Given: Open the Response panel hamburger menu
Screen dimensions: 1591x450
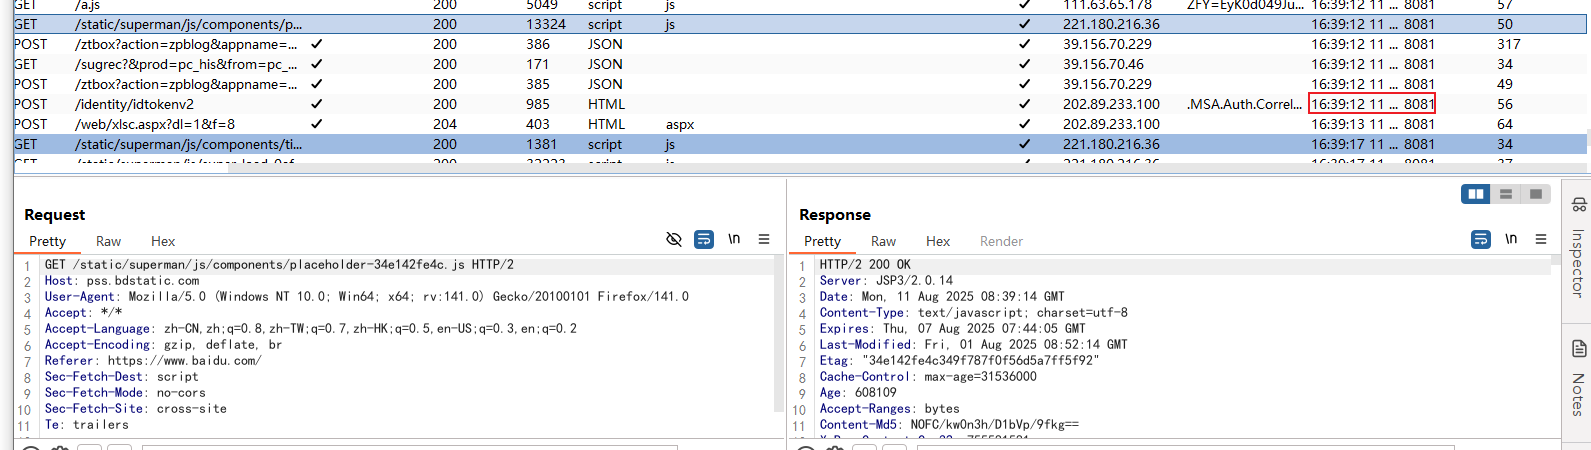Looking at the screenshot, I should coord(1541,239).
